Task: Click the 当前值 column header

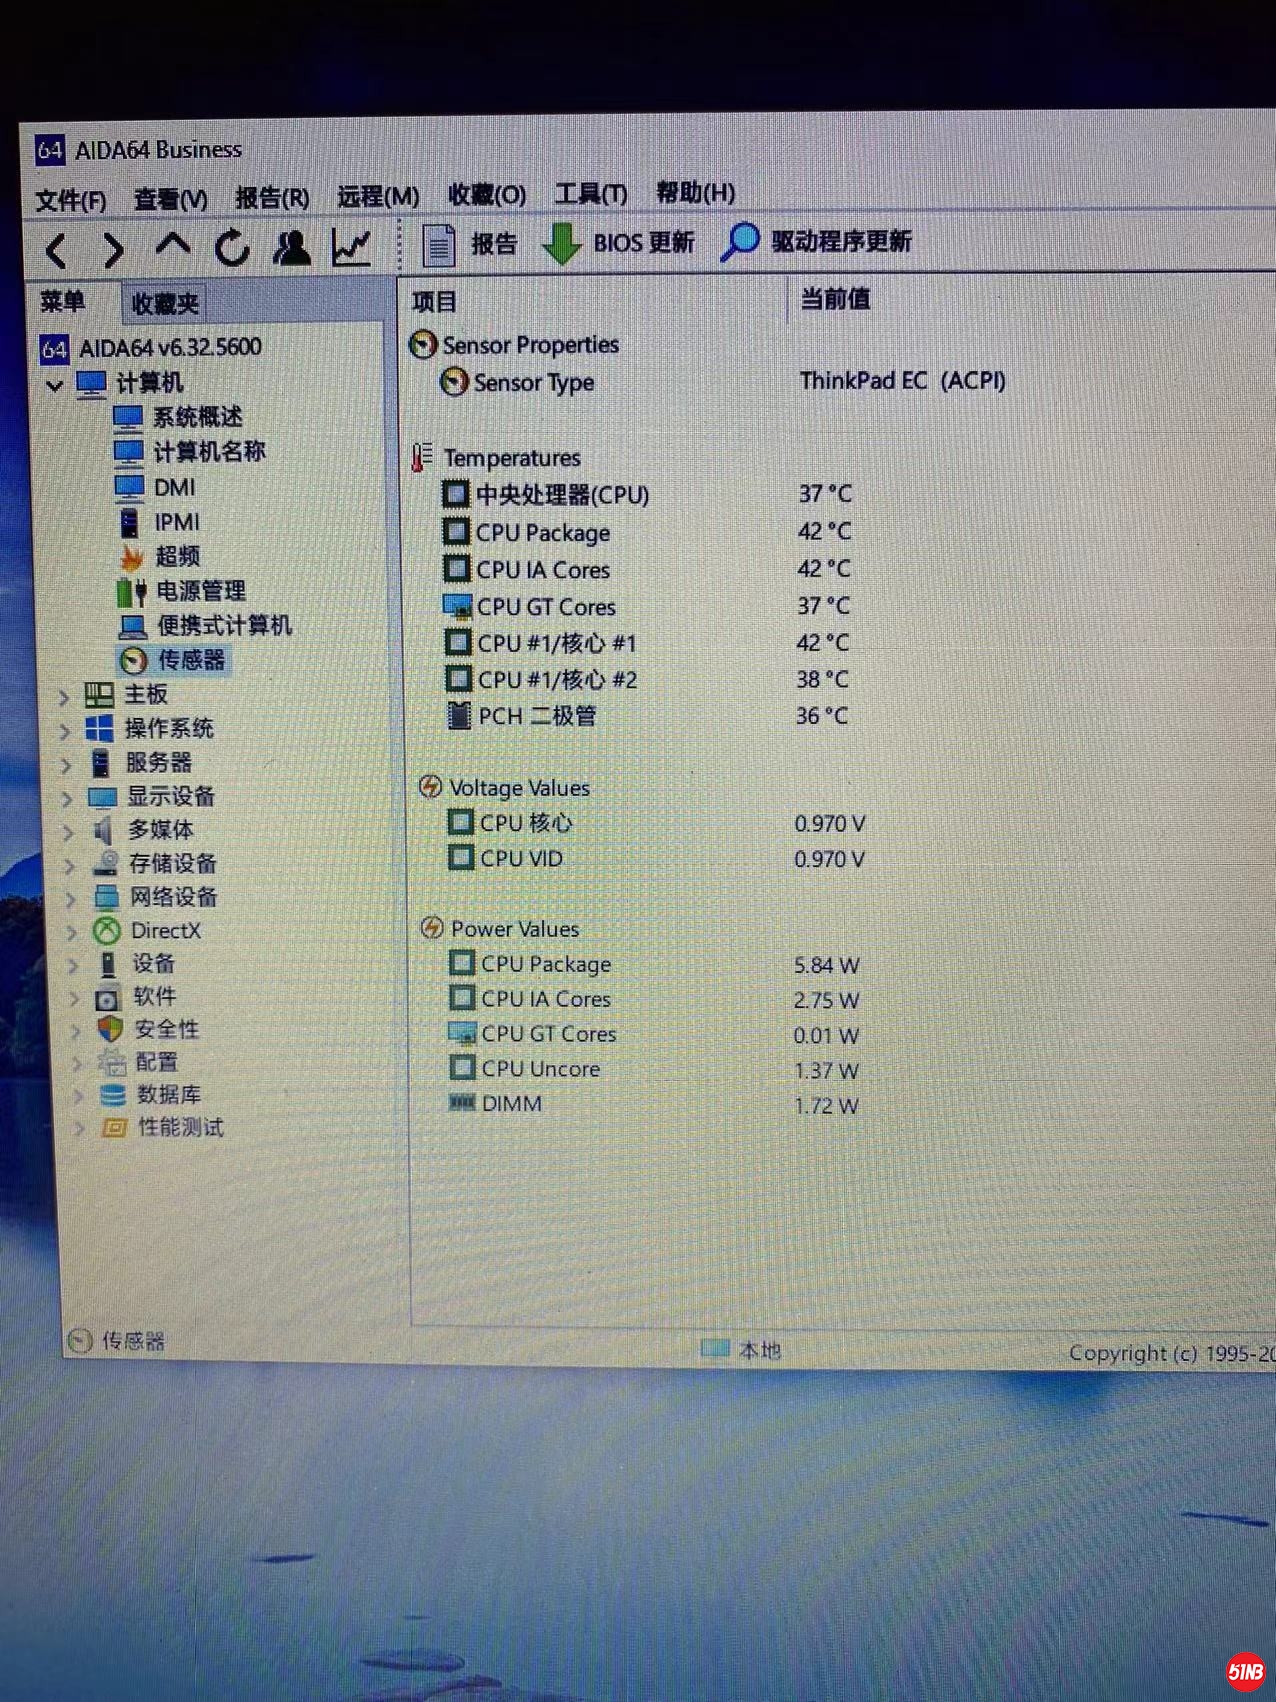Action: pyautogui.click(x=835, y=299)
